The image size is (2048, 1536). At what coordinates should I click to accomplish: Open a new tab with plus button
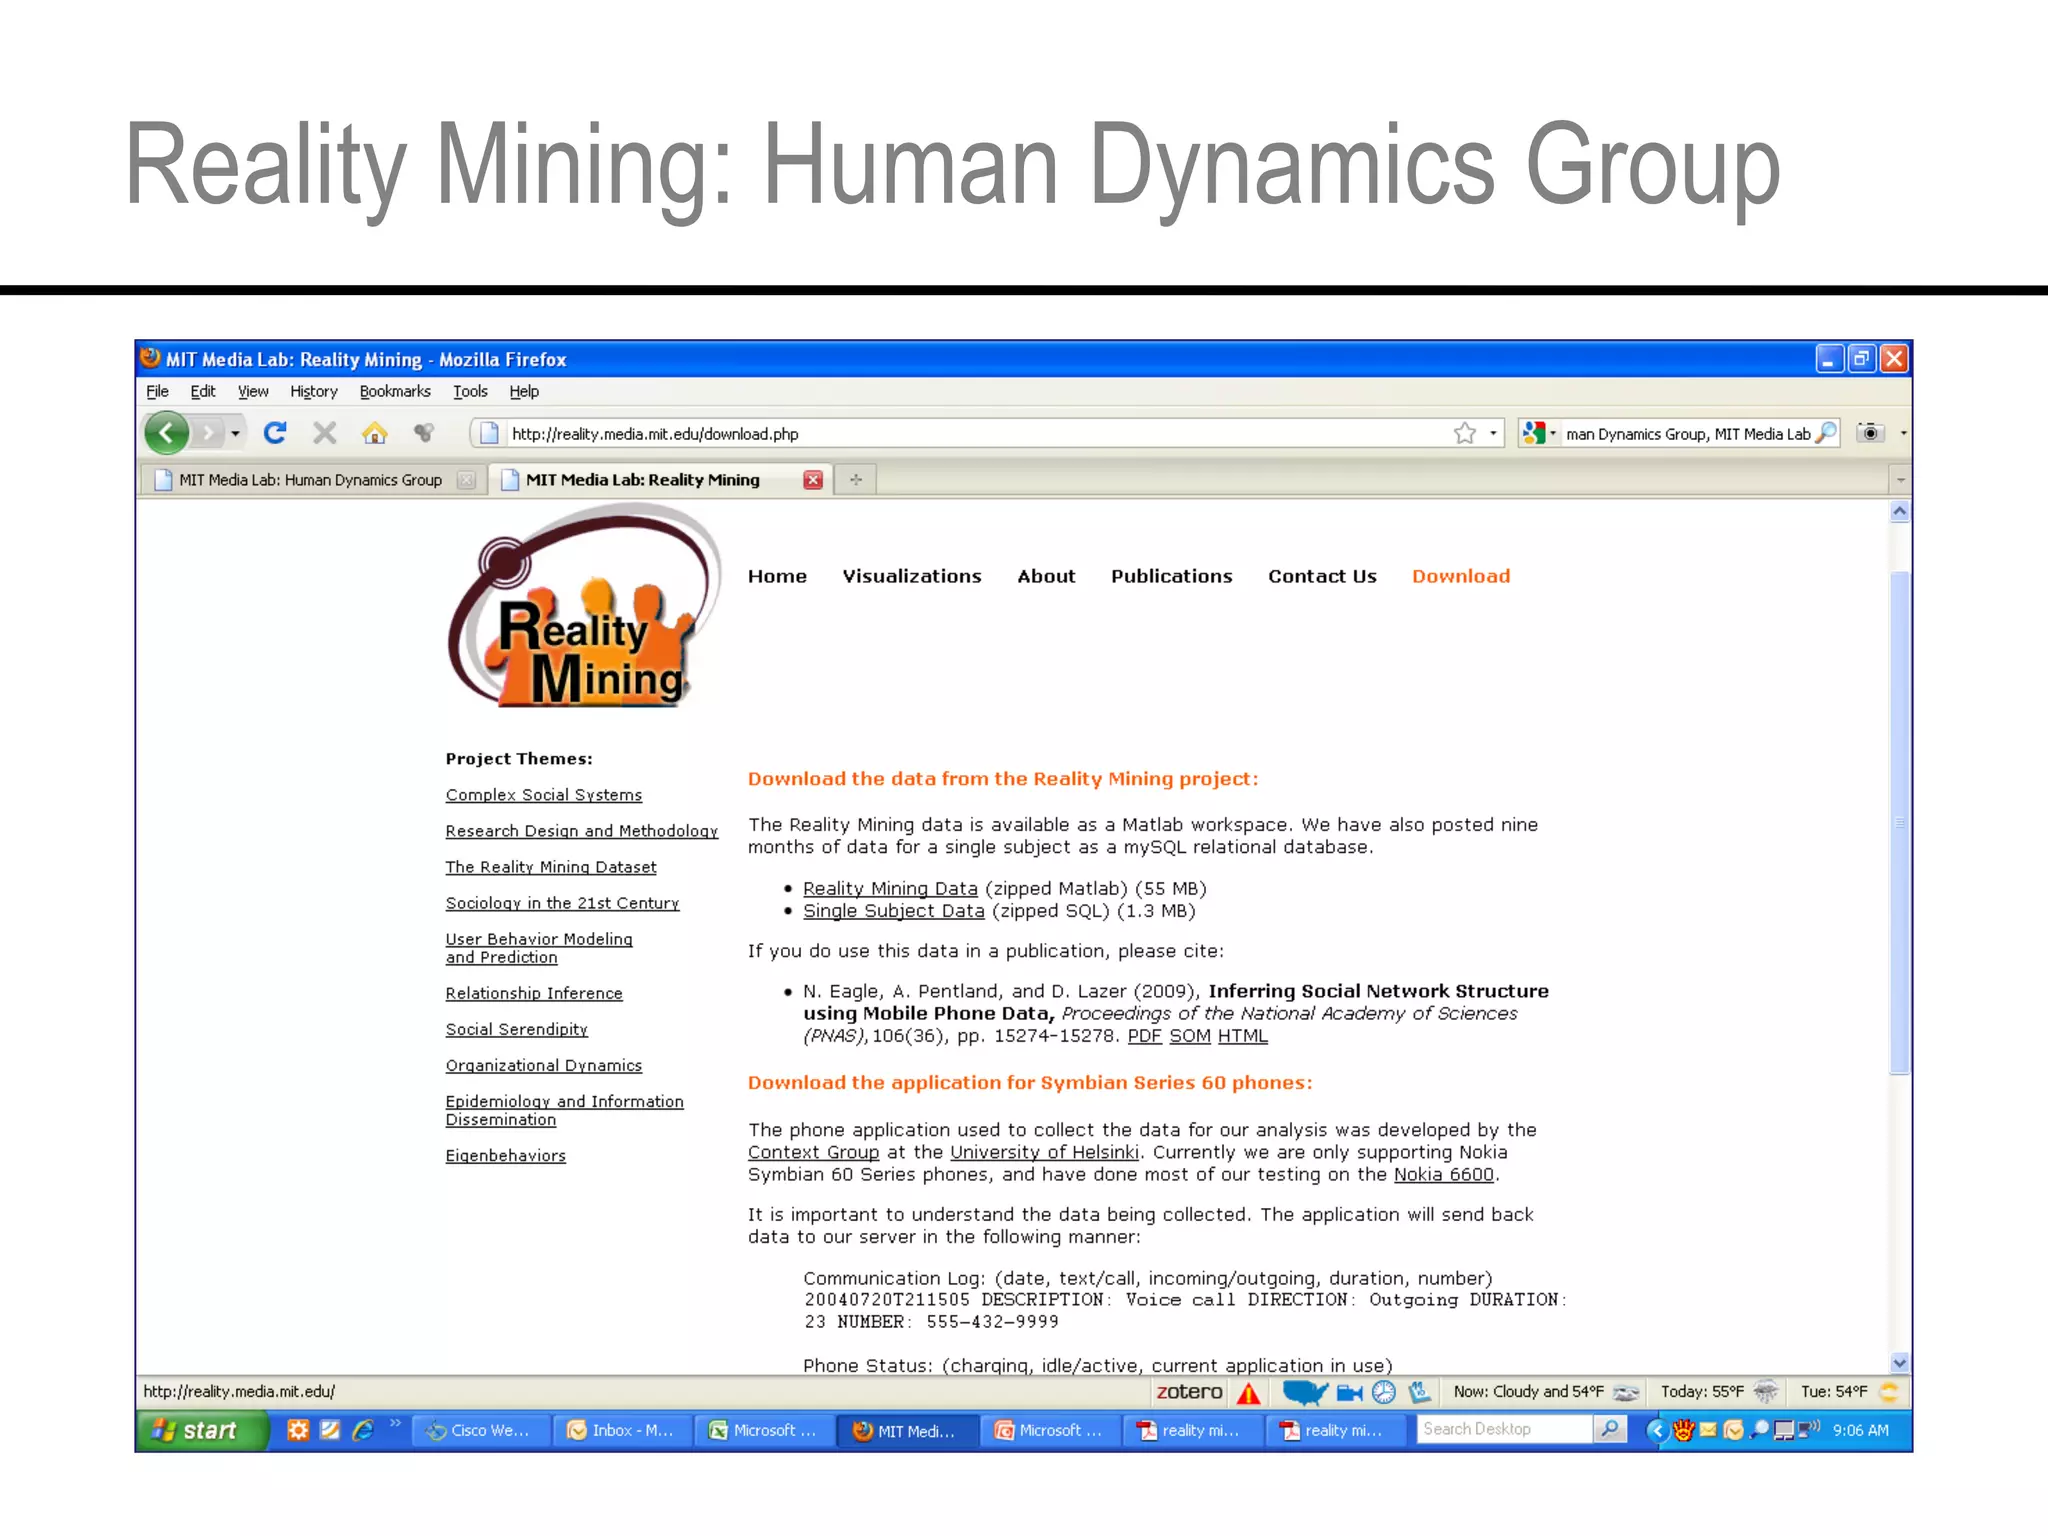pyautogui.click(x=856, y=480)
